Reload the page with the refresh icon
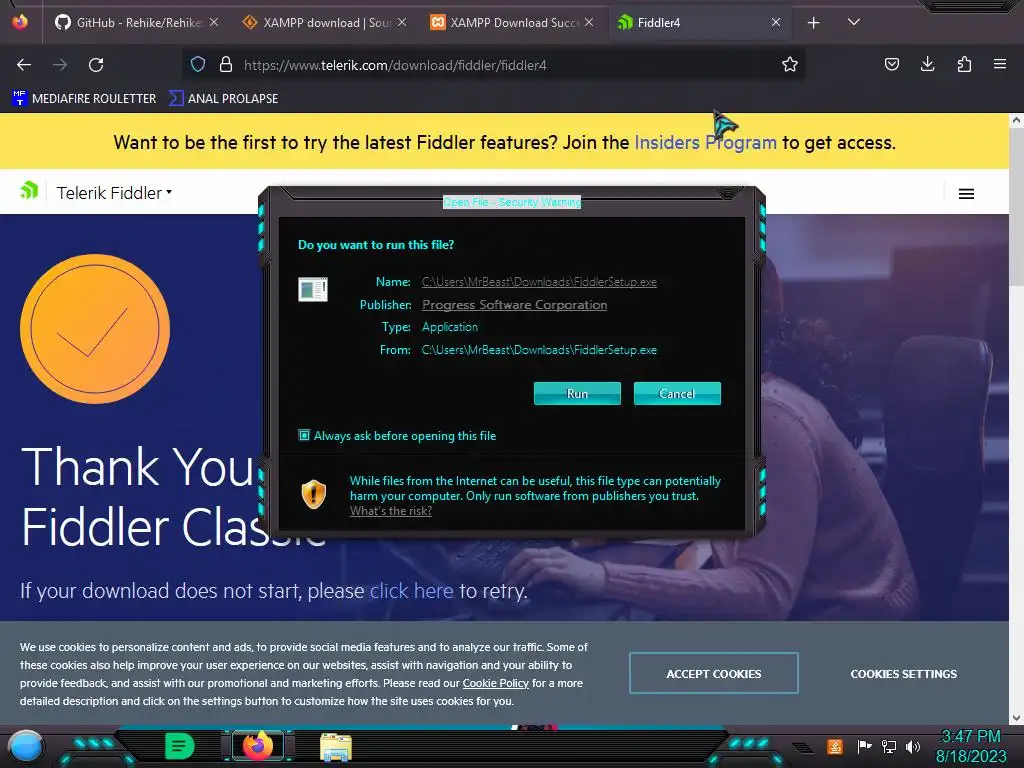 [x=96, y=65]
